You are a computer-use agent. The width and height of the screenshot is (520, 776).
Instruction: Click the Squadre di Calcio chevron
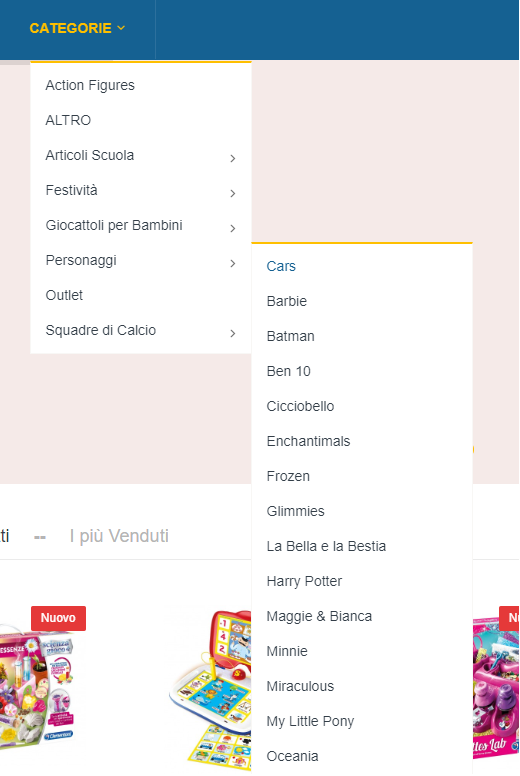point(233,334)
